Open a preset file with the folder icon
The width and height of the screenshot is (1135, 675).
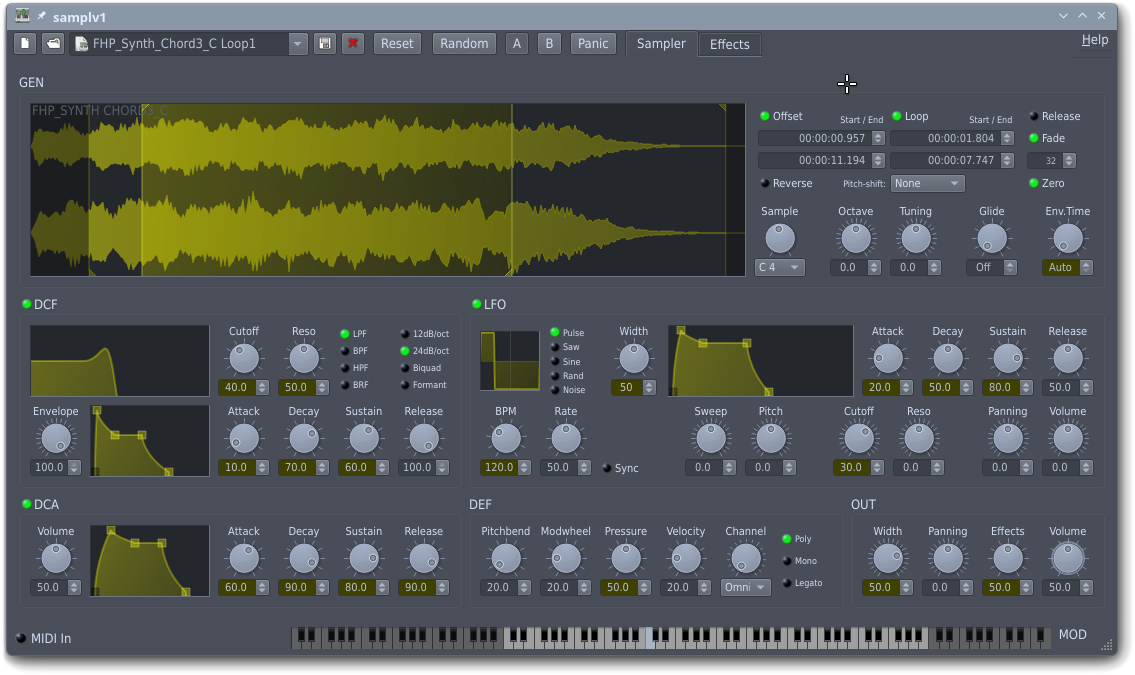click(54, 43)
